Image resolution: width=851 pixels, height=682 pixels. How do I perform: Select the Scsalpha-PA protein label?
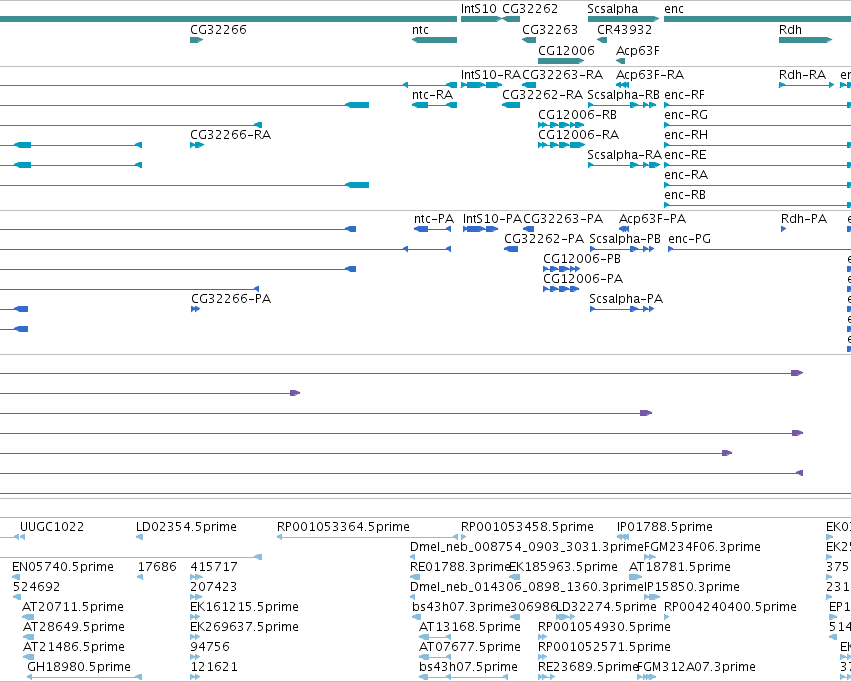click(x=626, y=299)
